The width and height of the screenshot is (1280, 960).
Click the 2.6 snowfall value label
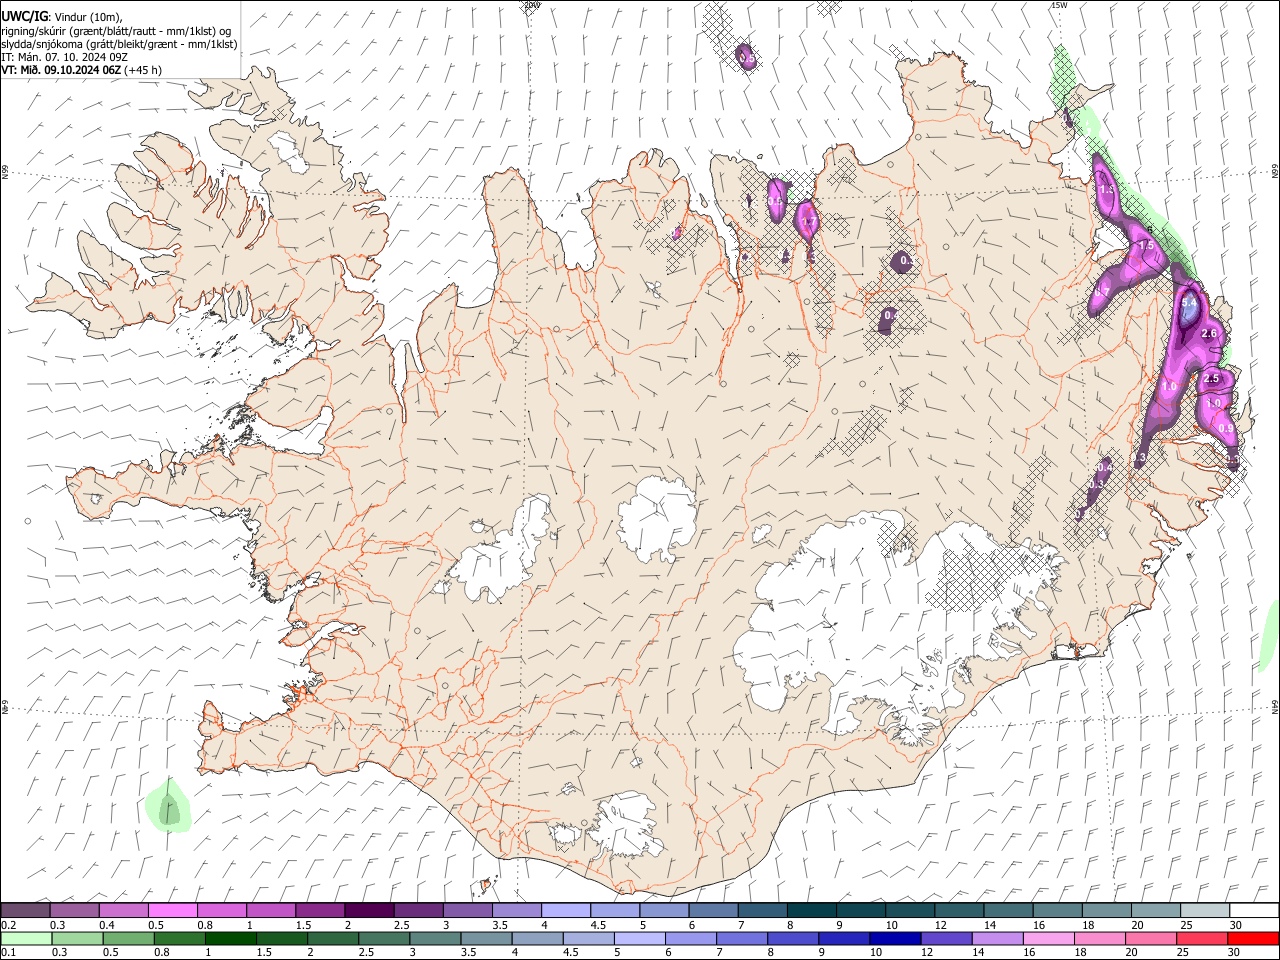click(x=1208, y=333)
